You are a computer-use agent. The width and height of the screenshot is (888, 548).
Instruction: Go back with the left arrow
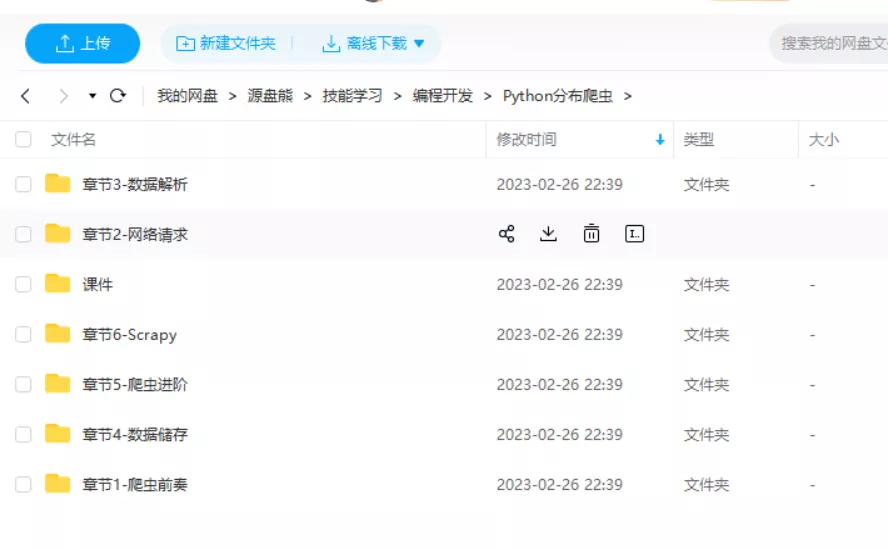tap(26, 96)
